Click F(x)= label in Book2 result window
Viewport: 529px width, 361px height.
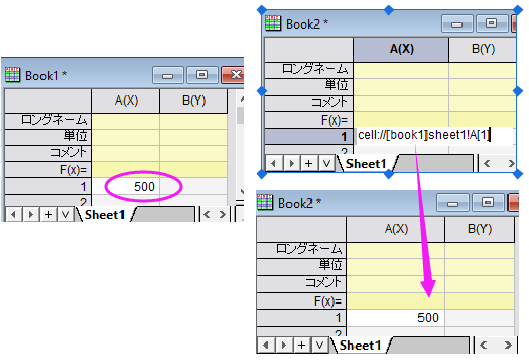[x=301, y=300]
